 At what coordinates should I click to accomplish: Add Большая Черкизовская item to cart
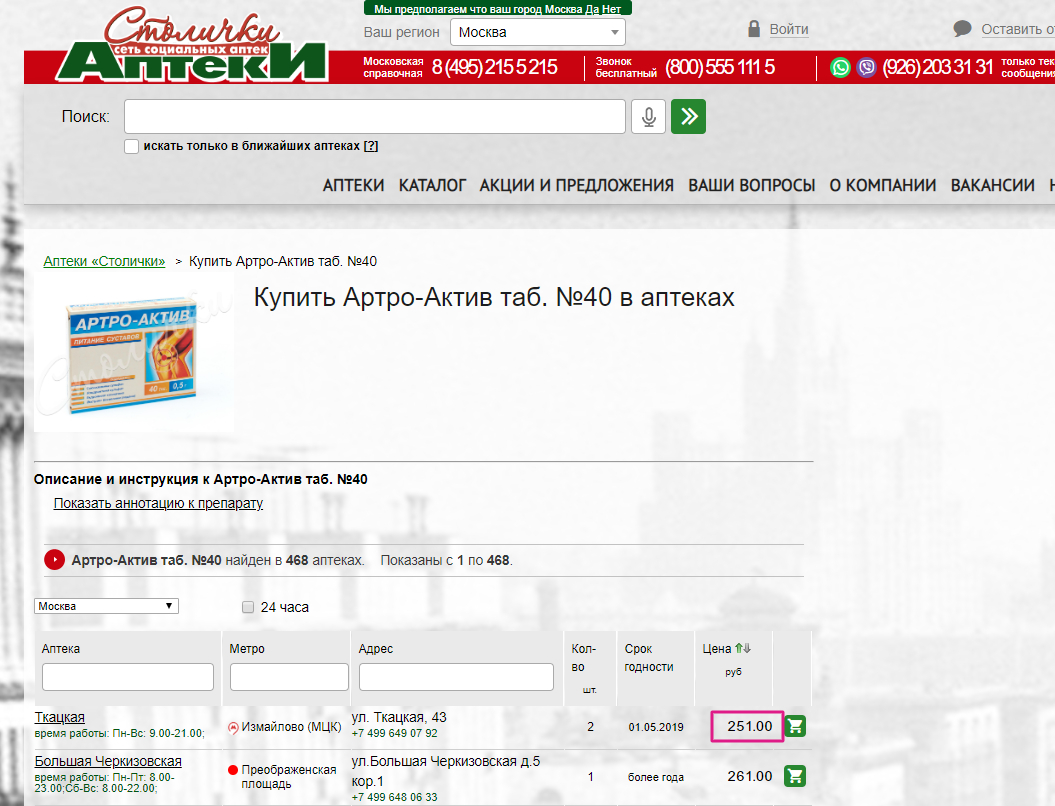(795, 776)
